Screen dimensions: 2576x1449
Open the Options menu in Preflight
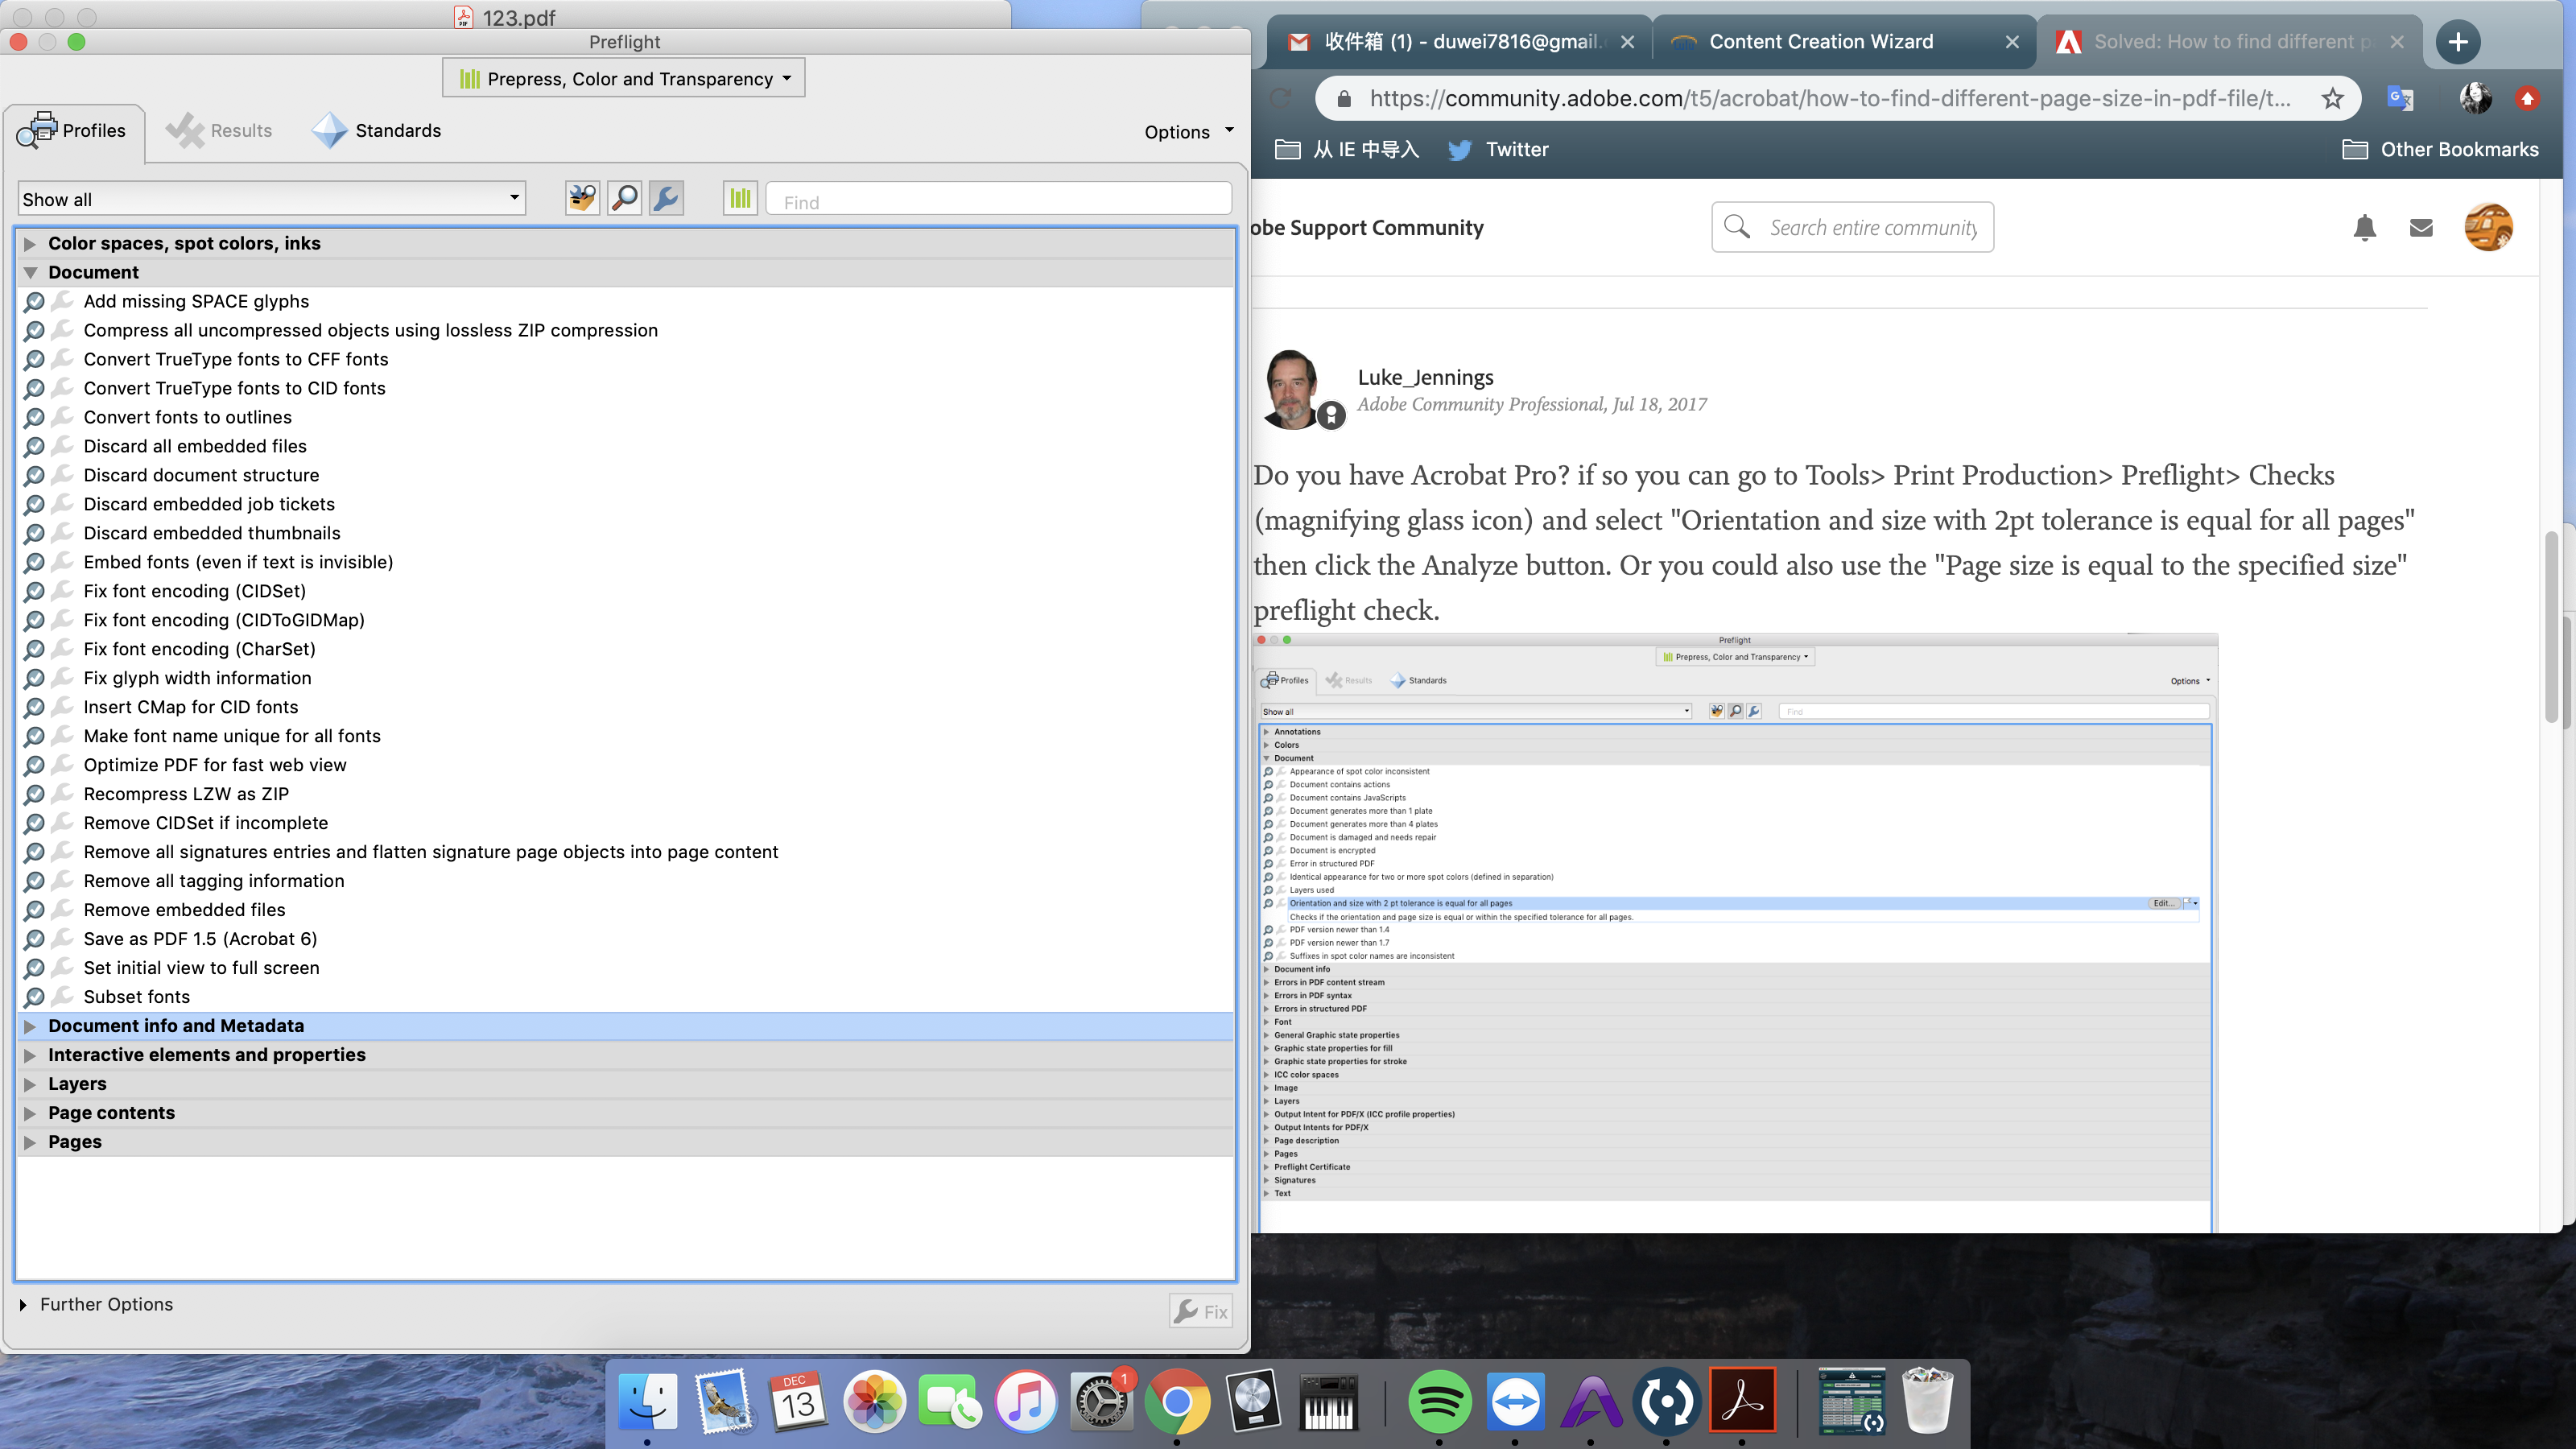point(1188,132)
